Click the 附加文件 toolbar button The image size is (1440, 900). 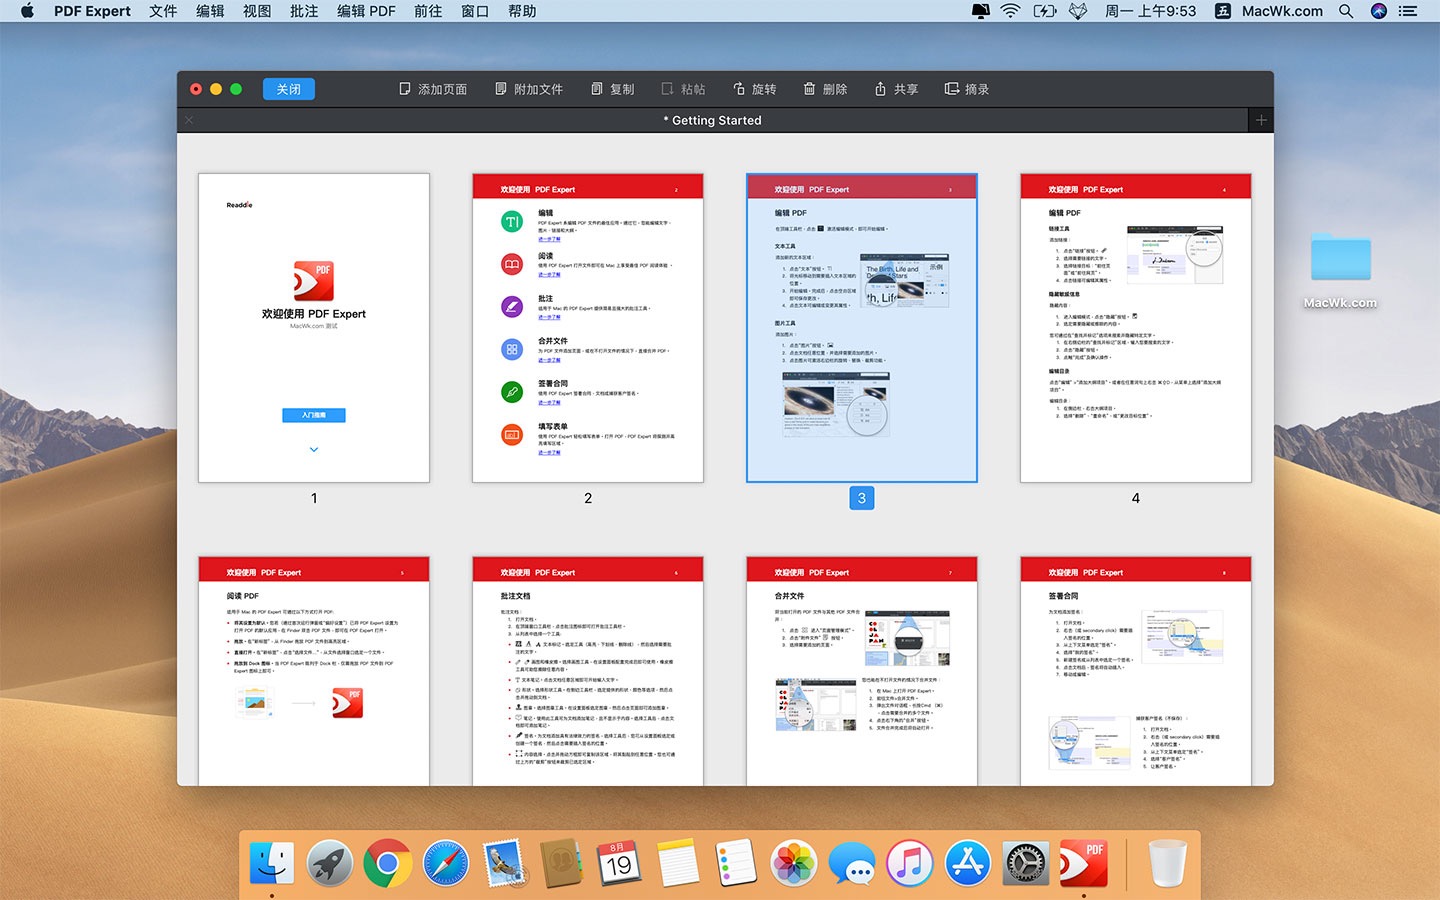point(529,89)
